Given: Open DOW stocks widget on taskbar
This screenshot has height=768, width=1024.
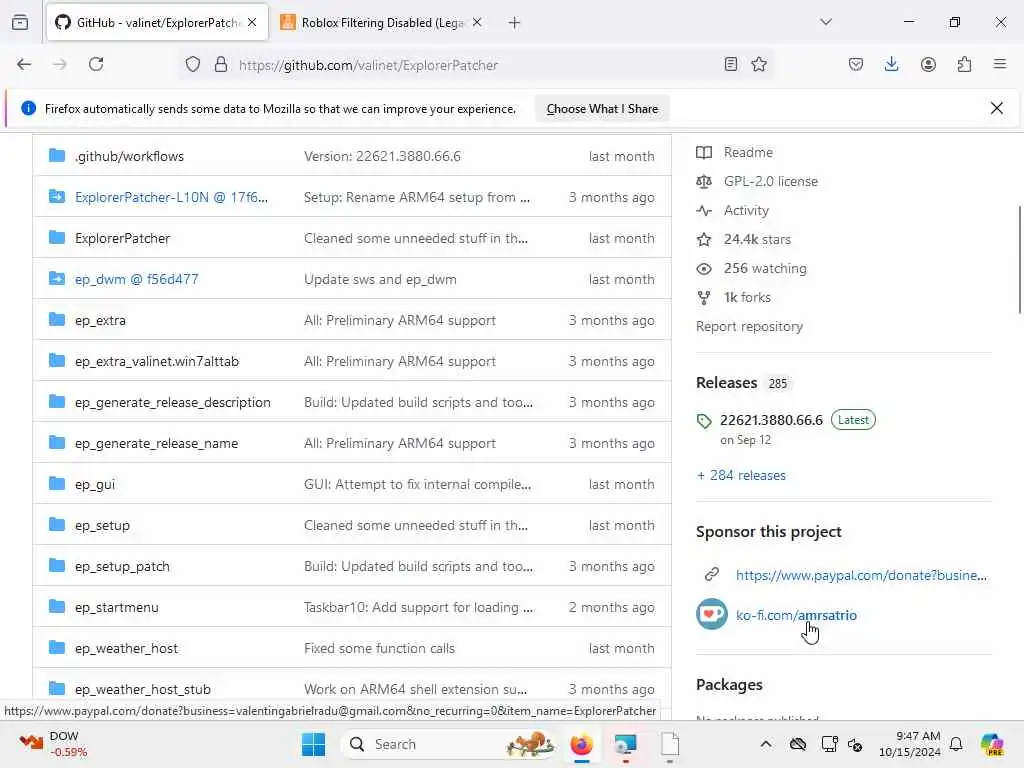Looking at the screenshot, I should click(x=54, y=744).
